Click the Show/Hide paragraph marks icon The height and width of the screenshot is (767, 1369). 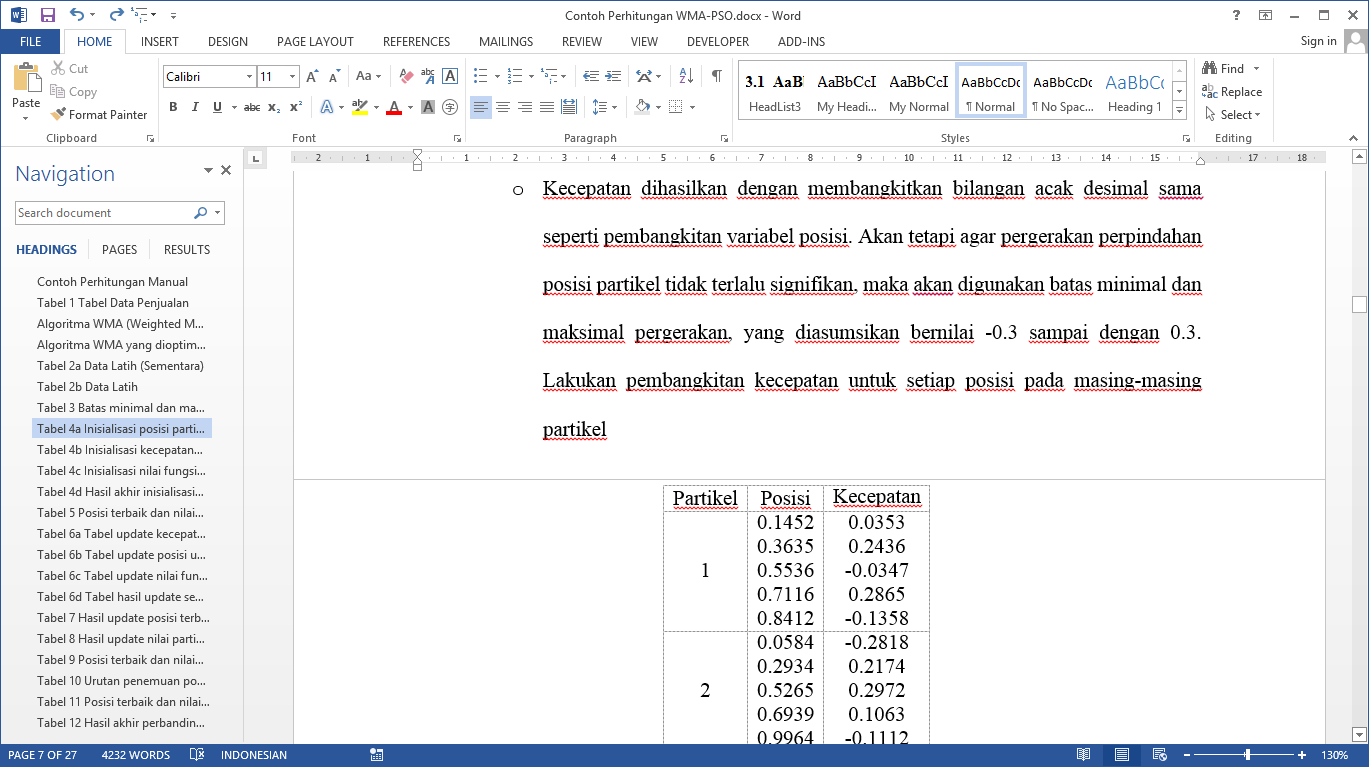click(x=716, y=76)
